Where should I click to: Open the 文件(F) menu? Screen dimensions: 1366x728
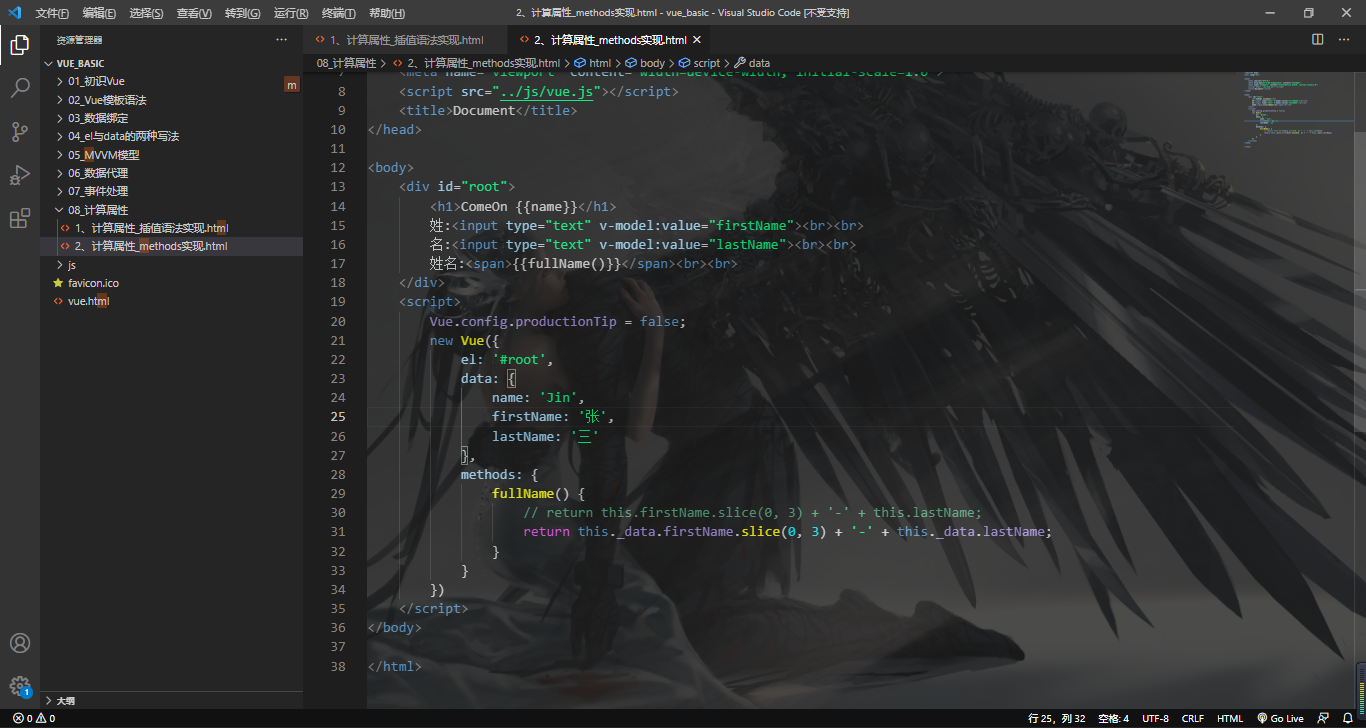coord(52,13)
